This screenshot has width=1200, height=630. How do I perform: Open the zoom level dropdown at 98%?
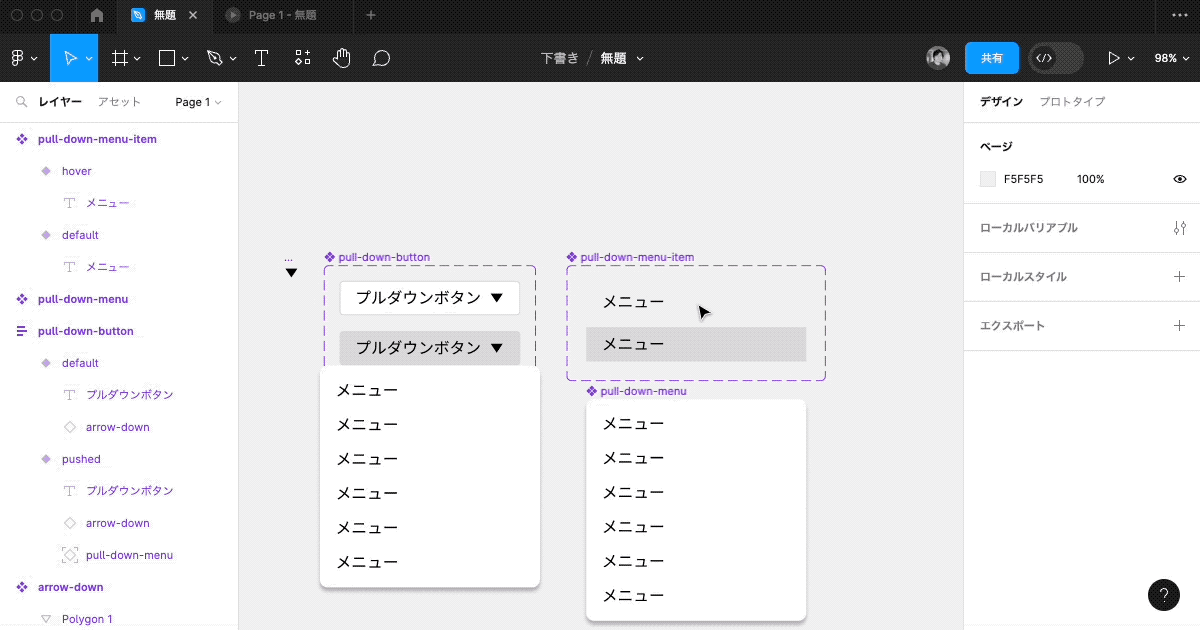click(1172, 57)
